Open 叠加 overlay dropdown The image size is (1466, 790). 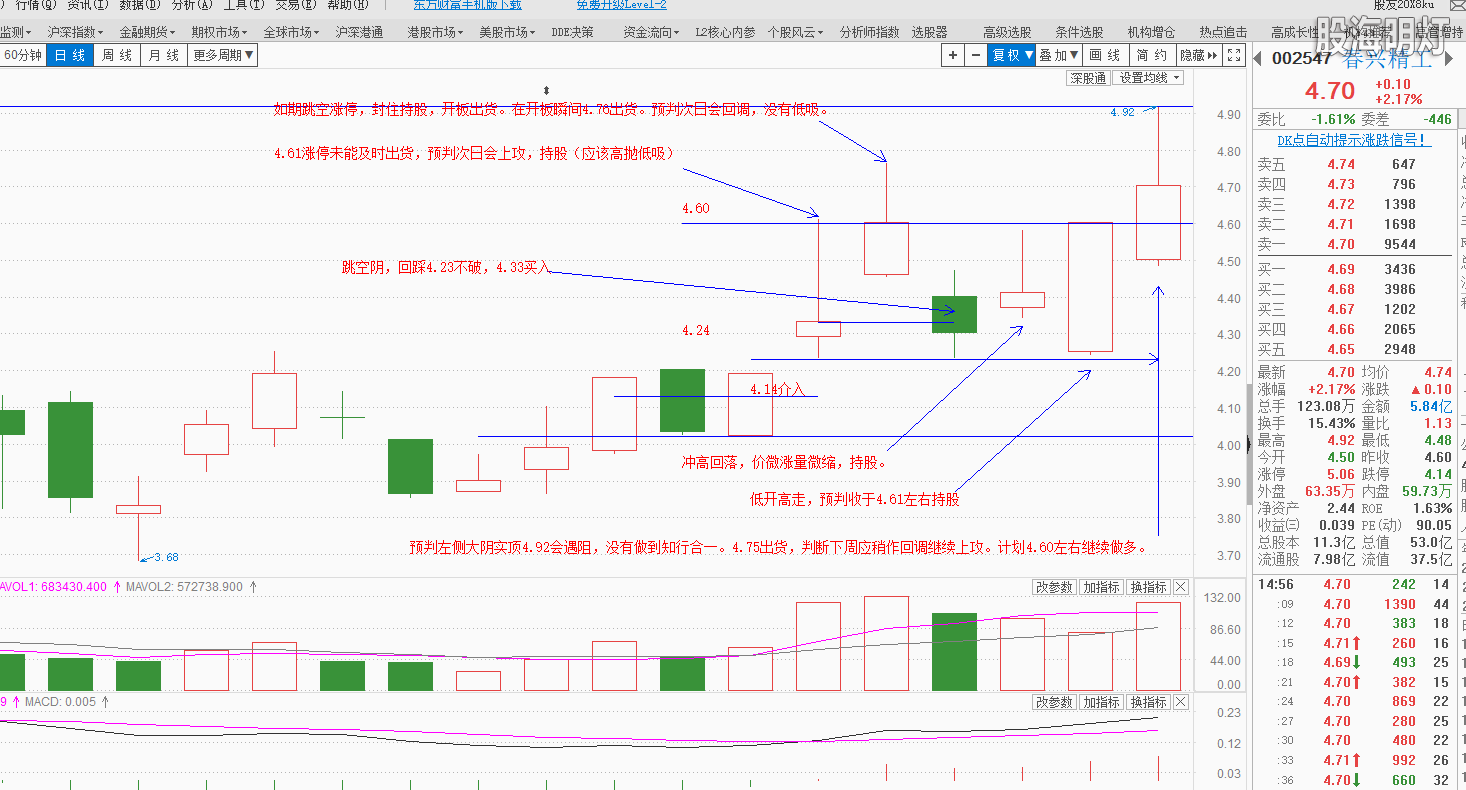coord(1059,55)
